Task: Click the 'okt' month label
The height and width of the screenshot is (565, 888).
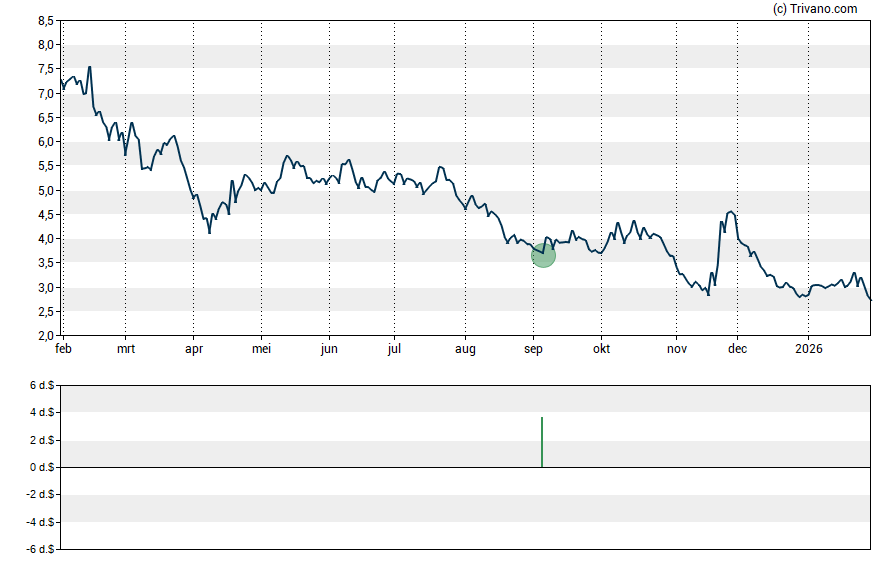Action: click(x=602, y=350)
